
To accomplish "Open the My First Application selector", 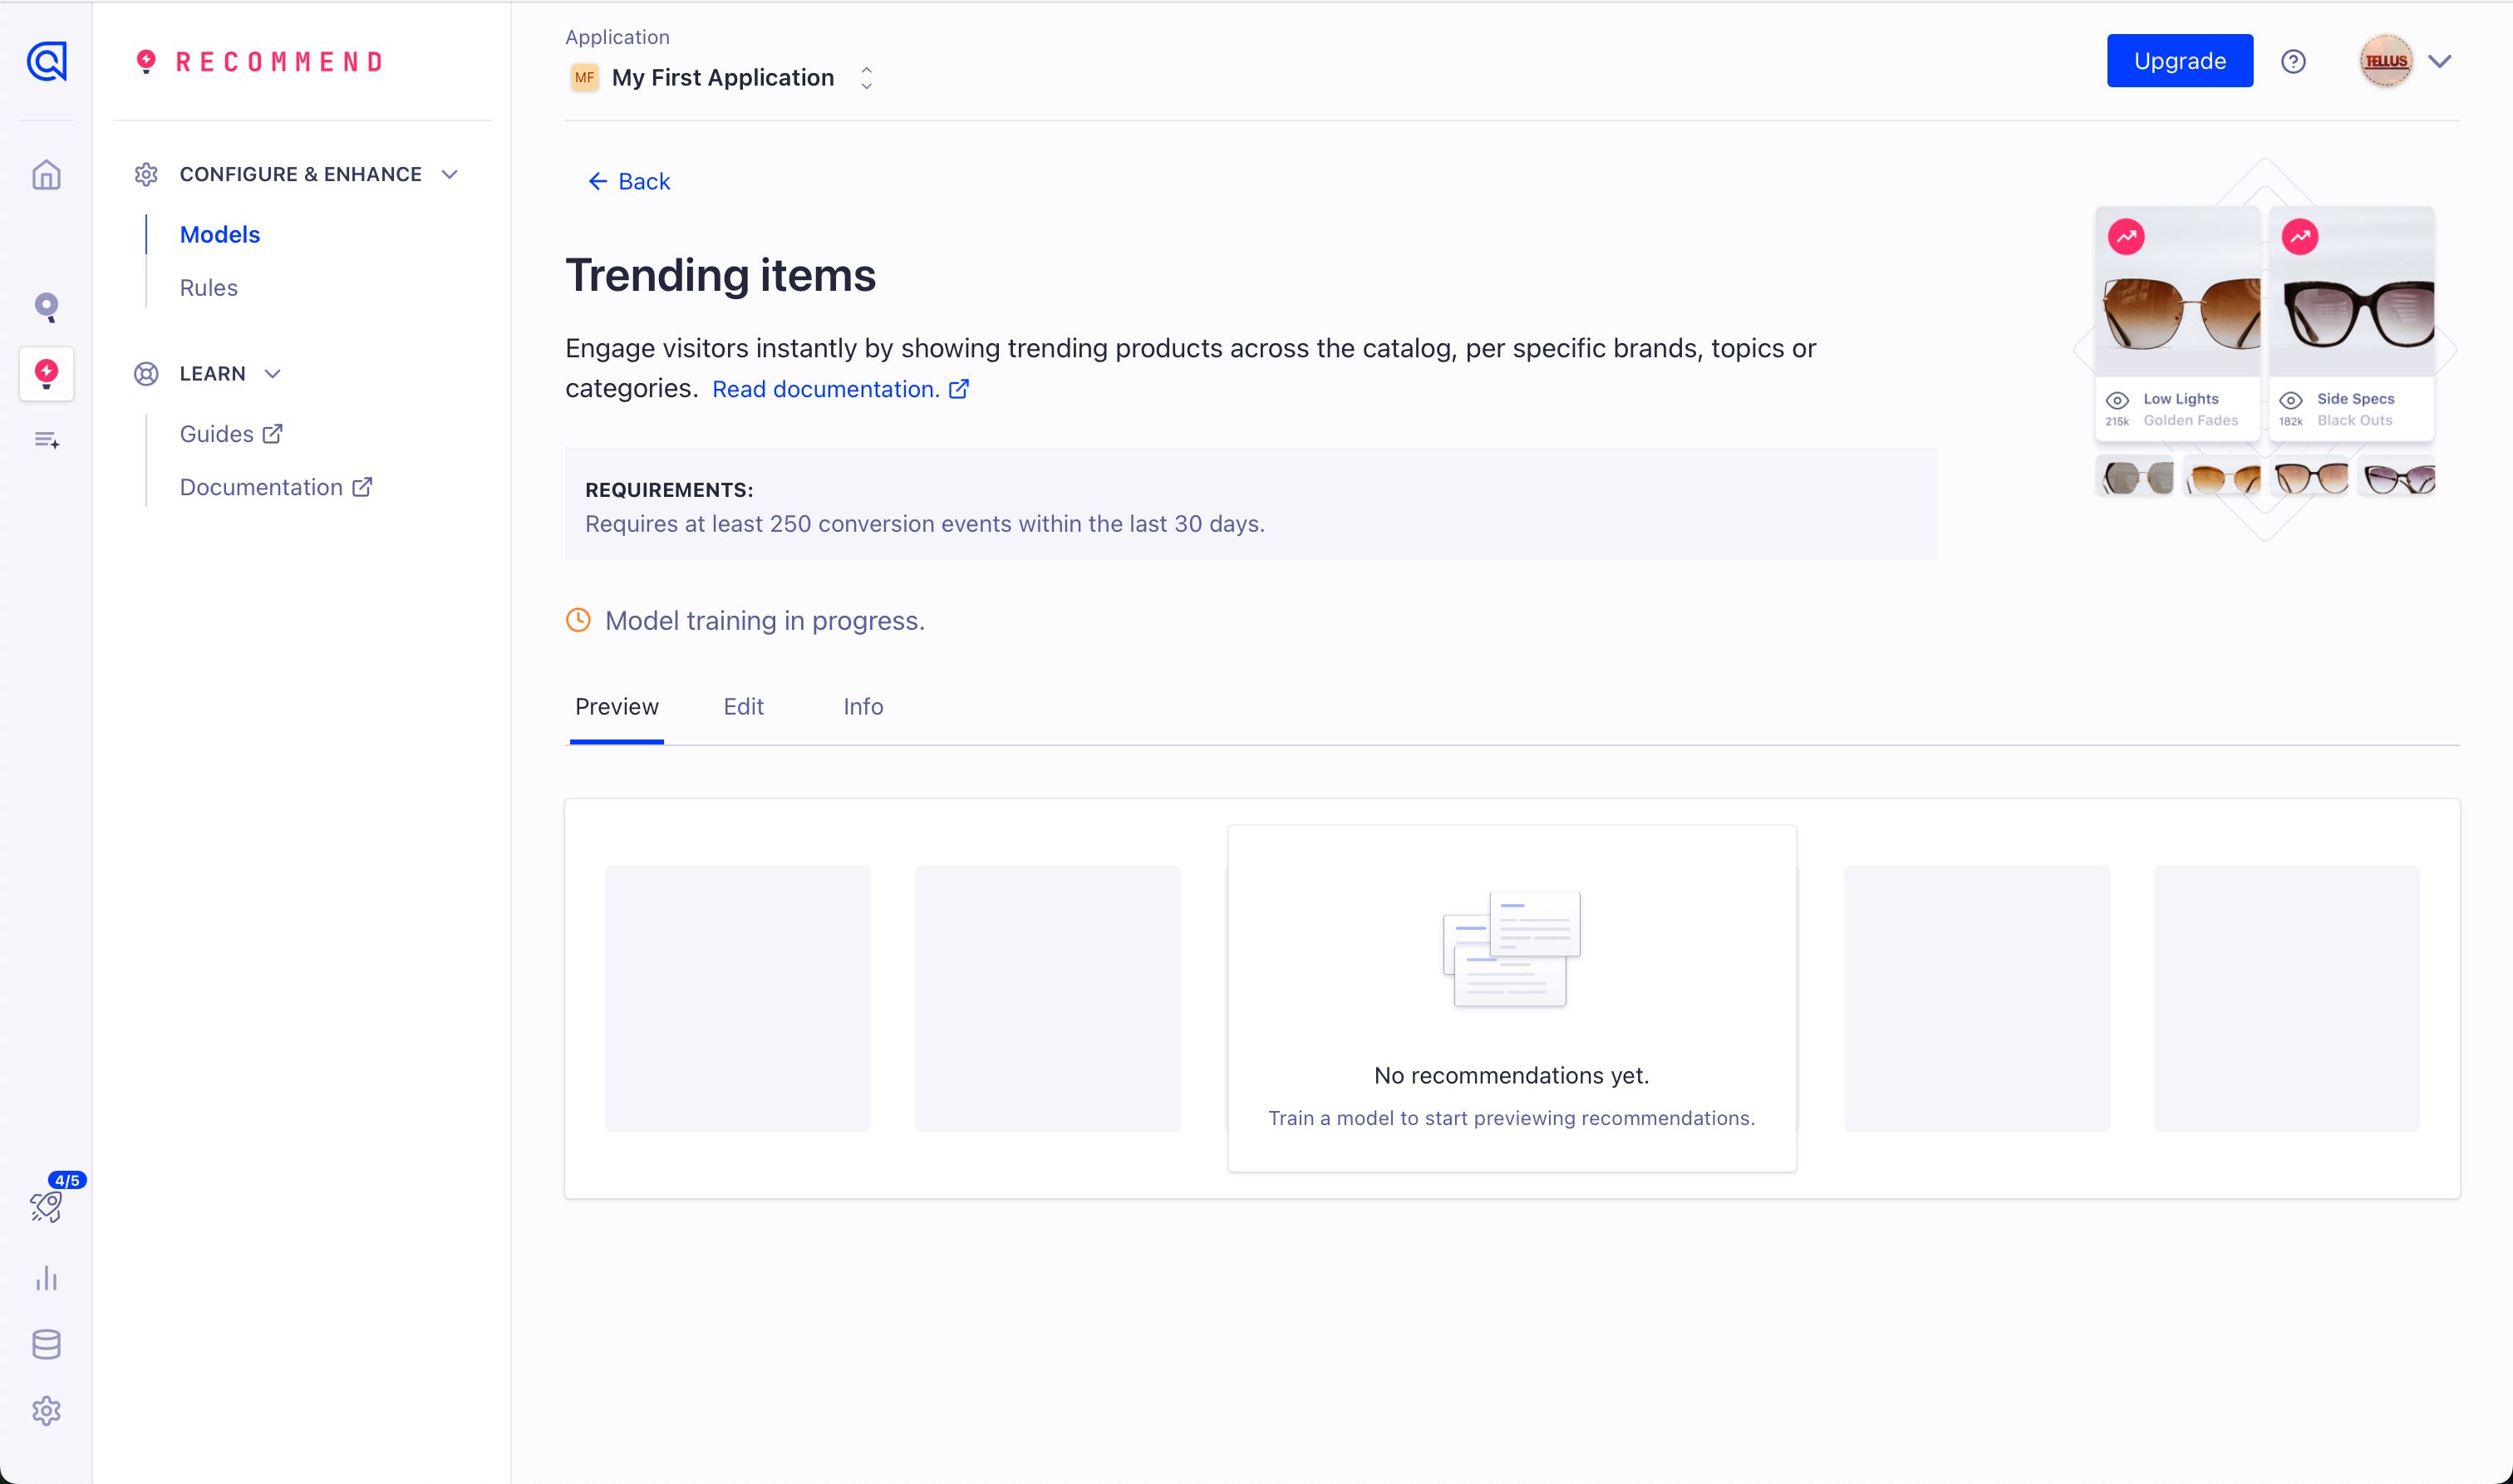I will point(722,77).
